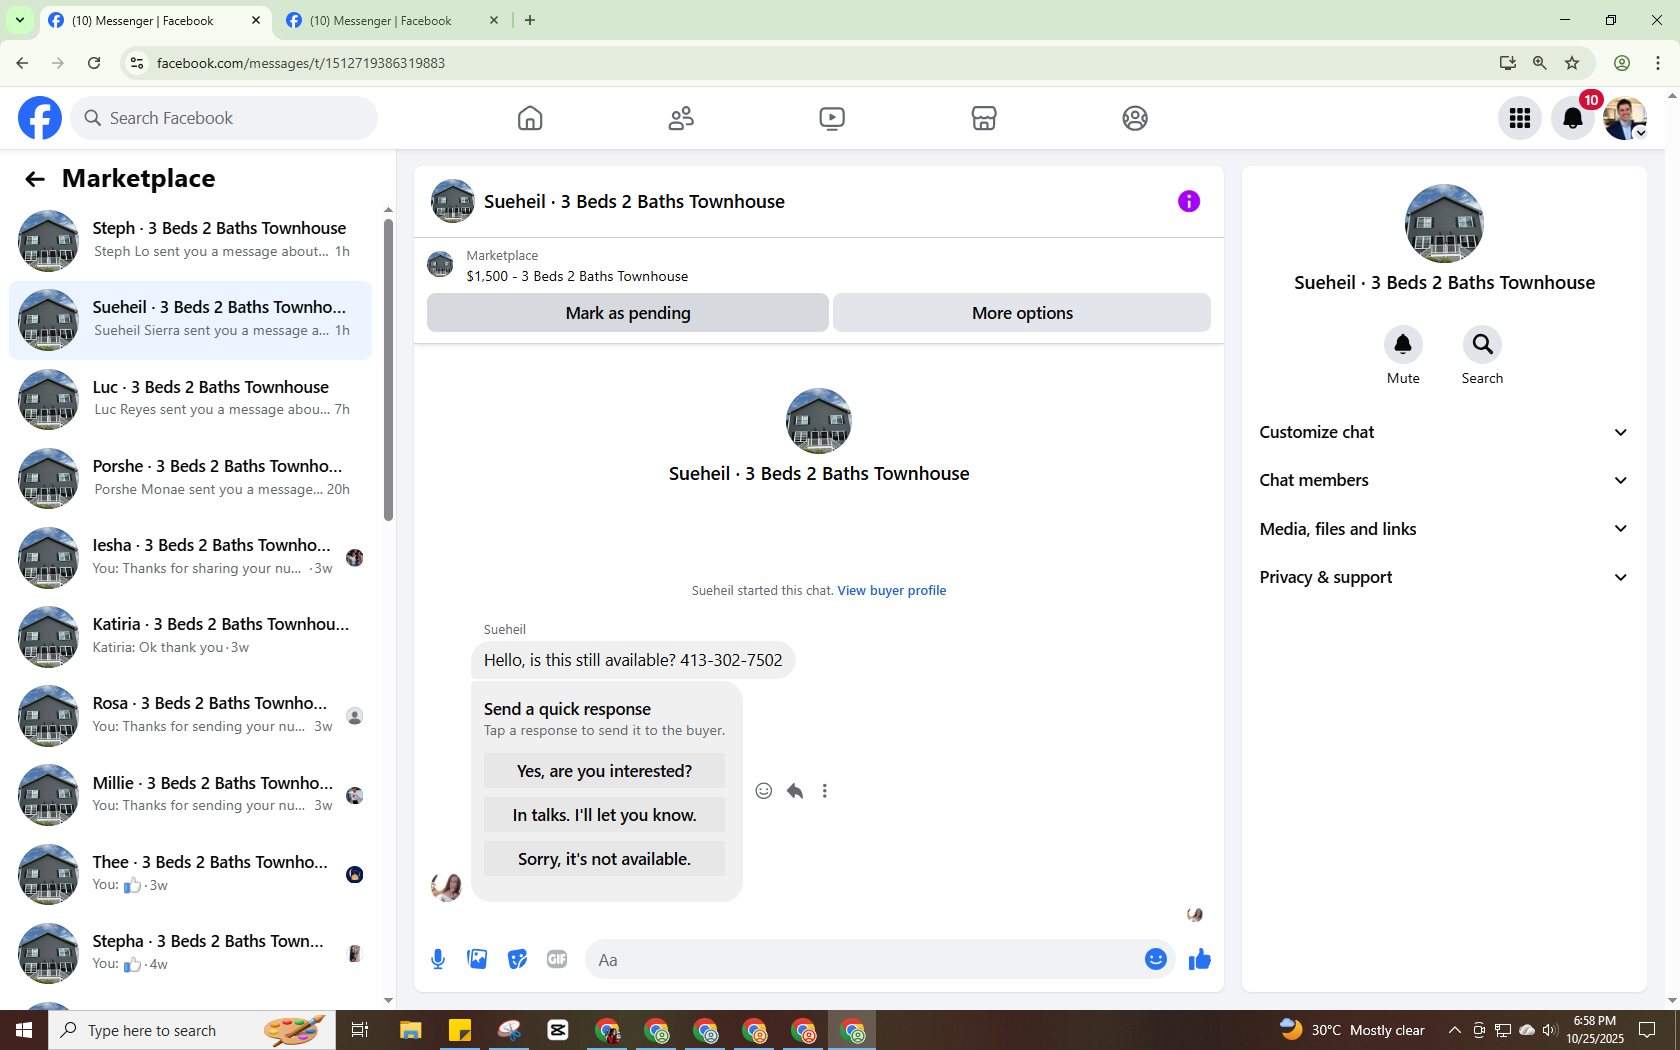The height and width of the screenshot is (1050, 1680).
Task: Select Sueheil's conversation in the list
Action: tap(190, 320)
